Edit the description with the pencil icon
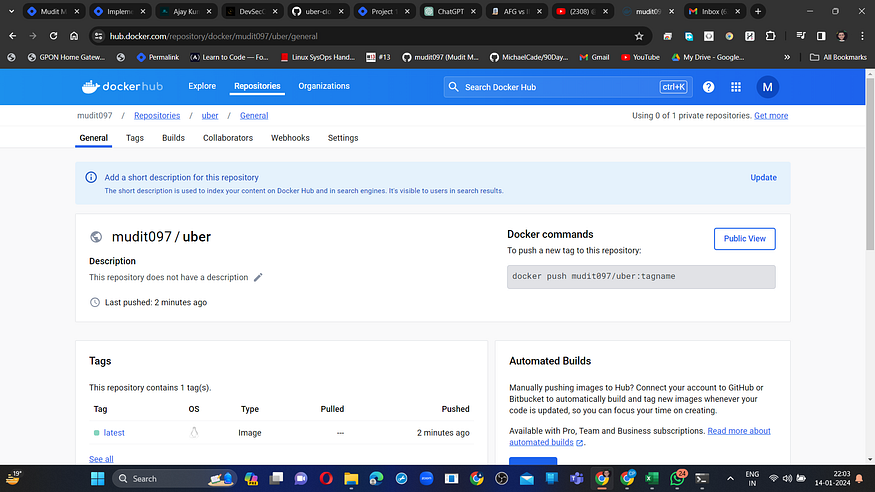Screen dimensions: 875x492 258,277
